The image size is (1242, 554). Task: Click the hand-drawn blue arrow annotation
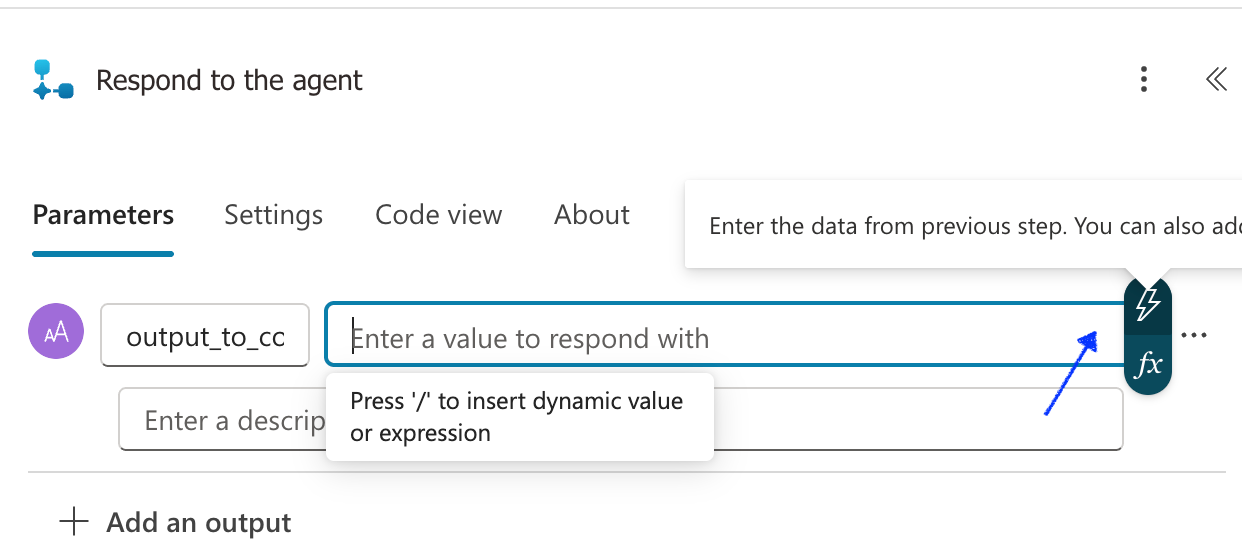[1068, 374]
